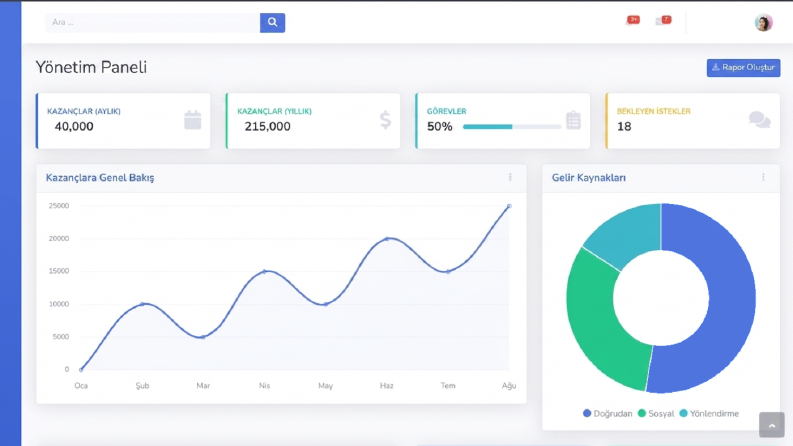Click the scroll-to-top arrow button
This screenshot has width=793, height=446.
pyautogui.click(x=771, y=425)
